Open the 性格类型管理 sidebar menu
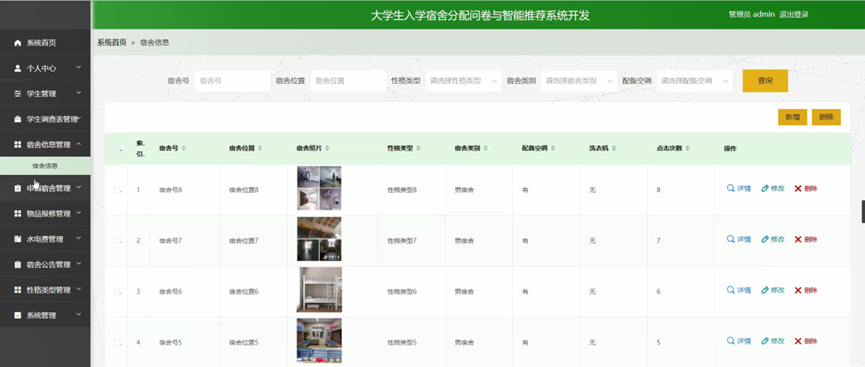 (x=45, y=290)
